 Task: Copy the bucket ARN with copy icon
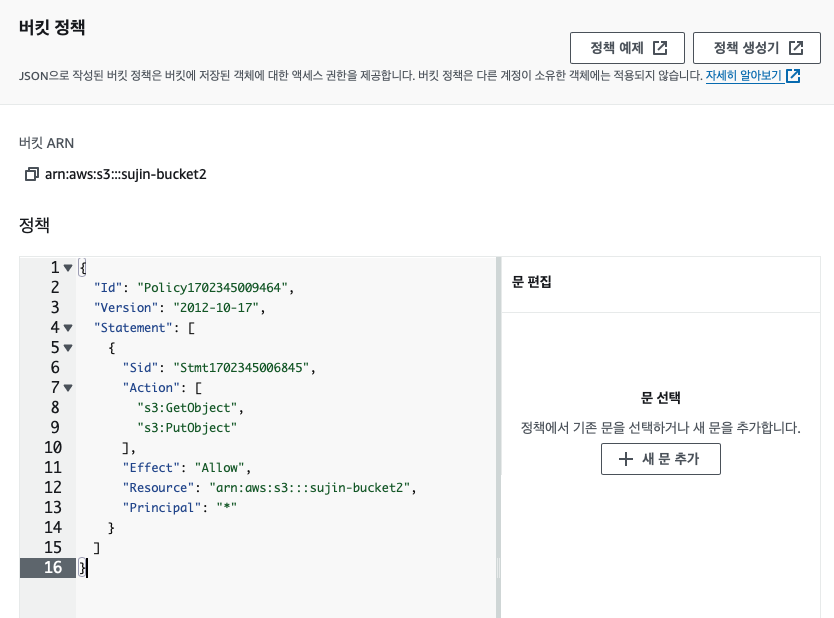31,174
